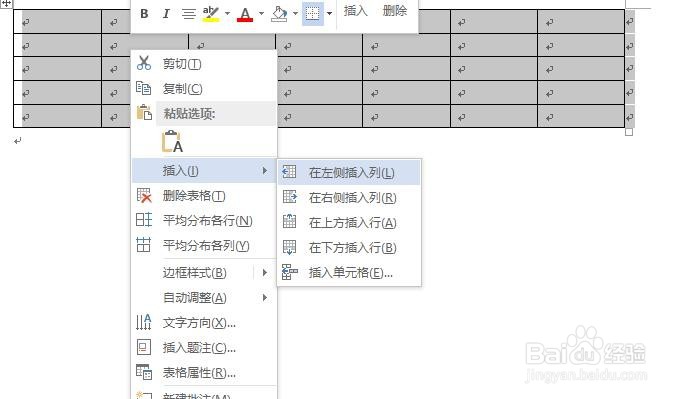Apply the yellow text highlight color

tap(211, 14)
